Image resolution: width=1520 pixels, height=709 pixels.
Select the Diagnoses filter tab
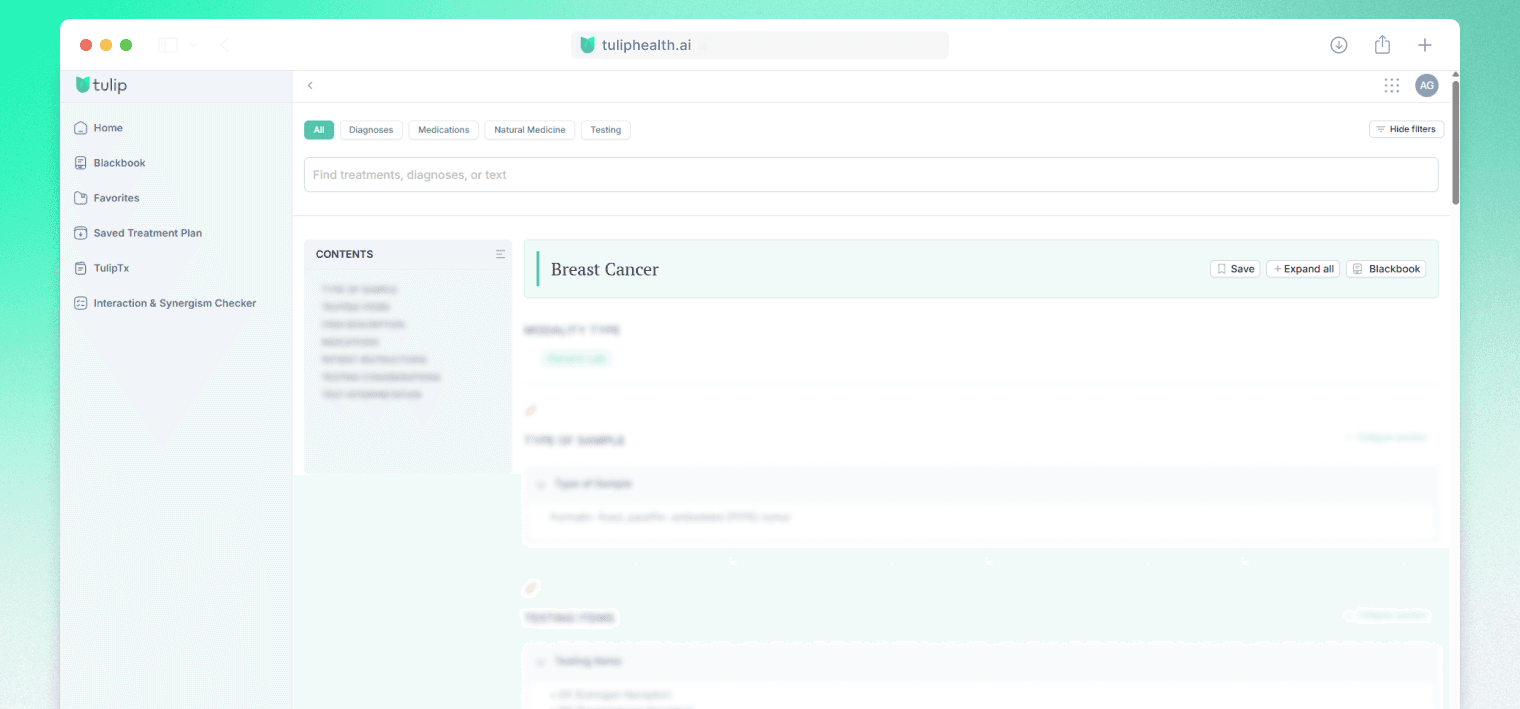click(371, 130)
